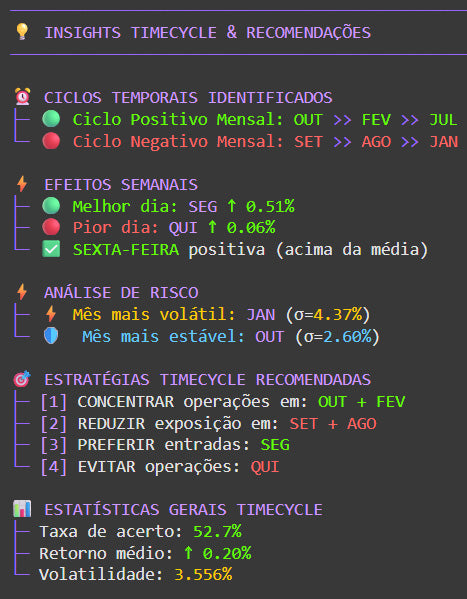467x599 pixels.
Task: Click the heading INSIGHTS TIMECYCLE & RECOMENDAÇÕES
Action: 208,32
